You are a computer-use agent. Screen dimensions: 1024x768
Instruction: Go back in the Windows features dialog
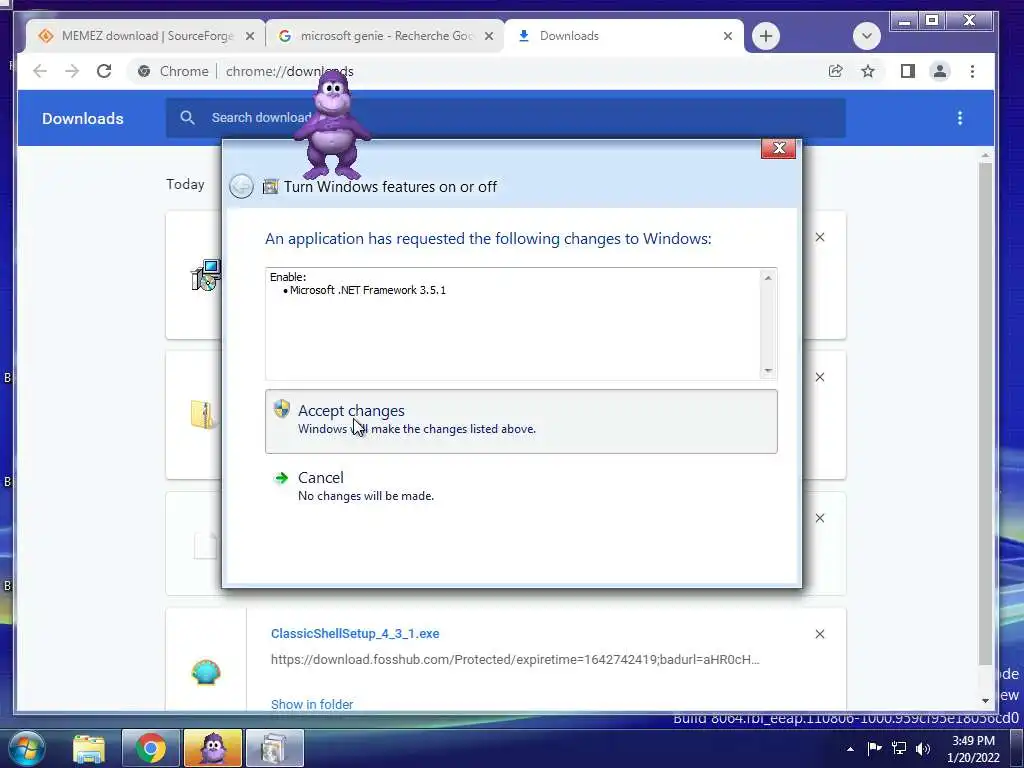(x=241, y=187)
